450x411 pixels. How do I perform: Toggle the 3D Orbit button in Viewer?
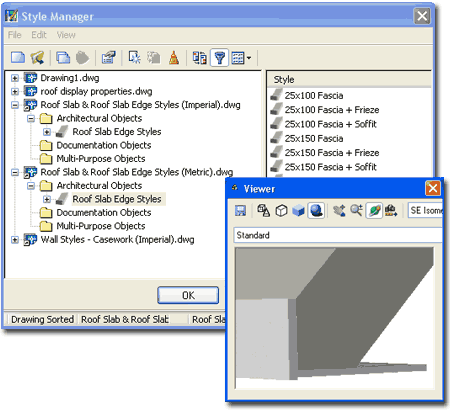(374, 210)
